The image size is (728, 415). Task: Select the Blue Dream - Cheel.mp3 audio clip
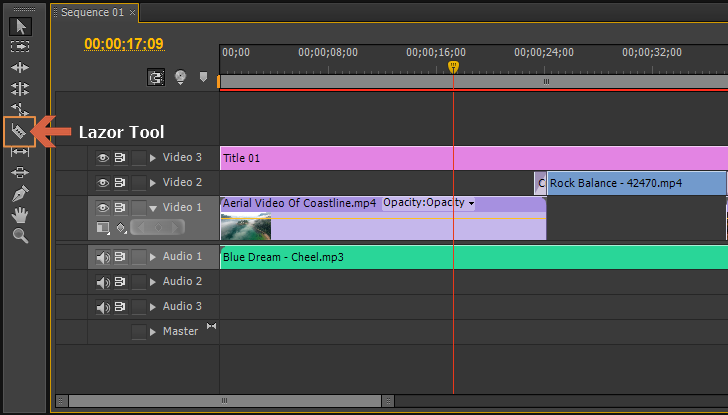[x=474, y=257]
